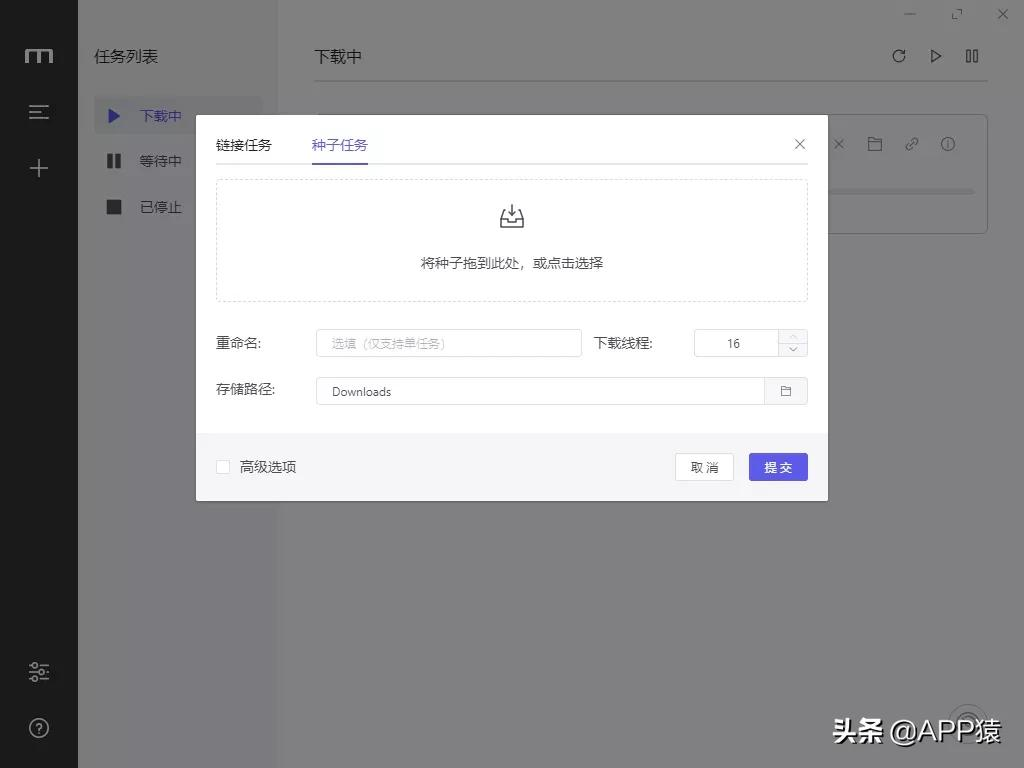This screenshot has width=1024, height=768.
Task: Increase download threads with up stepper arrow
Action: click(792, 337)
